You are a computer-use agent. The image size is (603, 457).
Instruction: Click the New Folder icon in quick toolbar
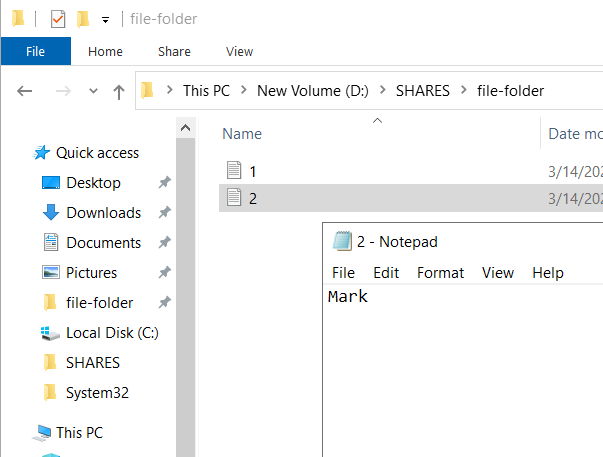(83, 19)
